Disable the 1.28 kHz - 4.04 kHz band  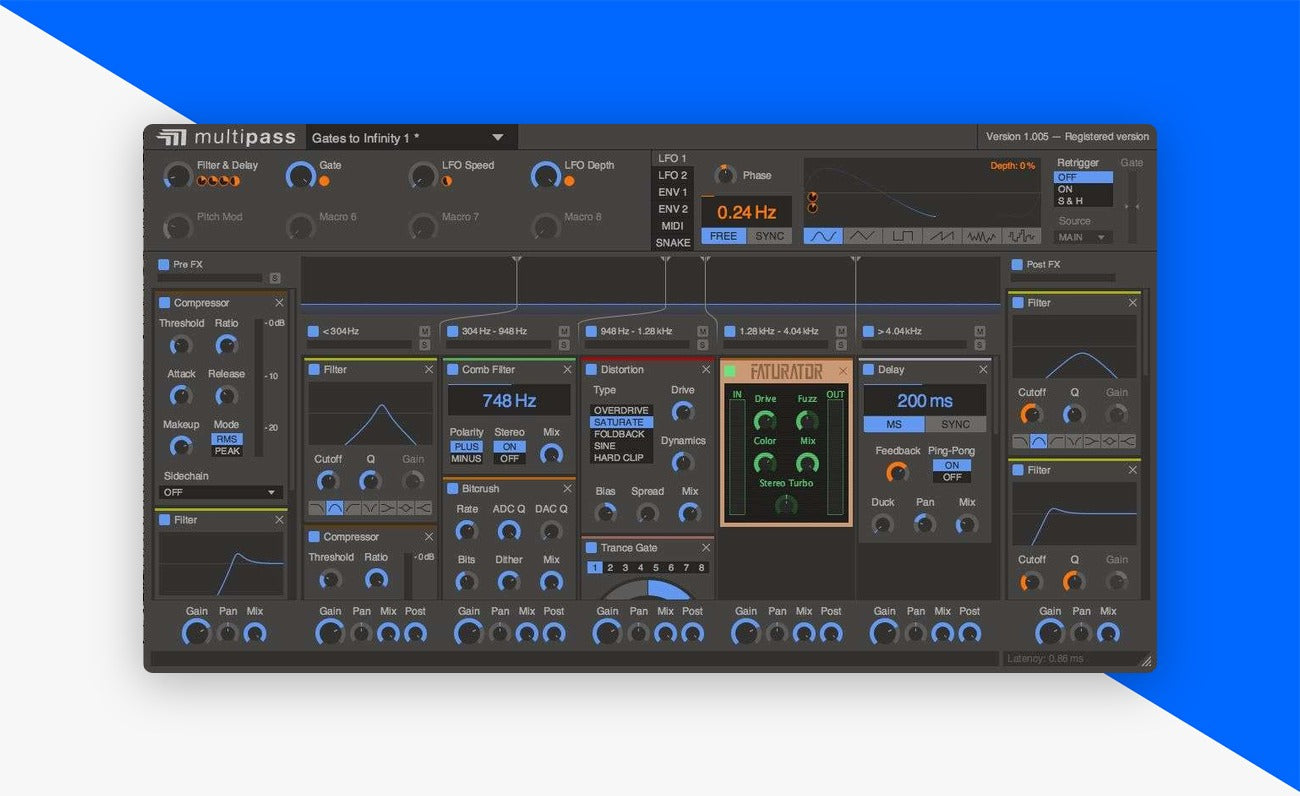(x=729, y=331)
